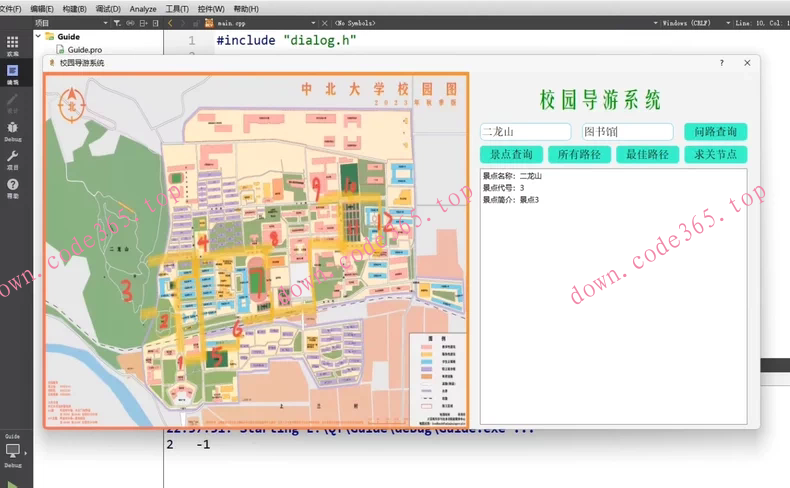Open the Help (帮助) mode
Image resolution: width=790 pixels, height=488 pixels.
point(13,188)
